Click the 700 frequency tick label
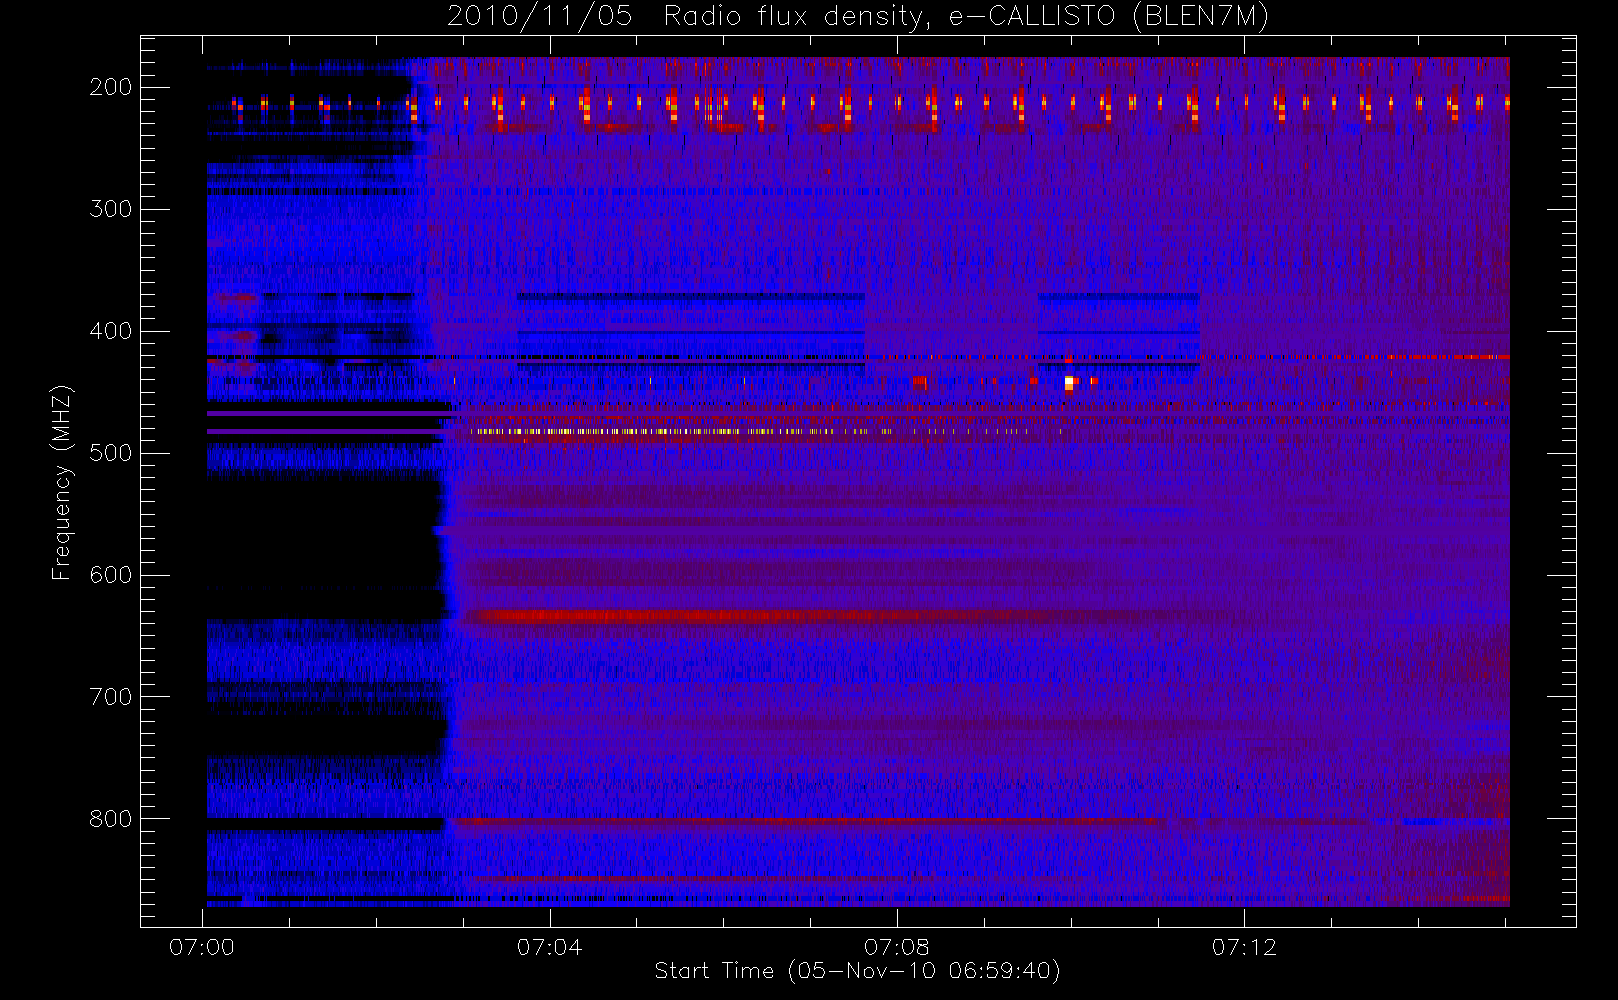 [110, 697]
